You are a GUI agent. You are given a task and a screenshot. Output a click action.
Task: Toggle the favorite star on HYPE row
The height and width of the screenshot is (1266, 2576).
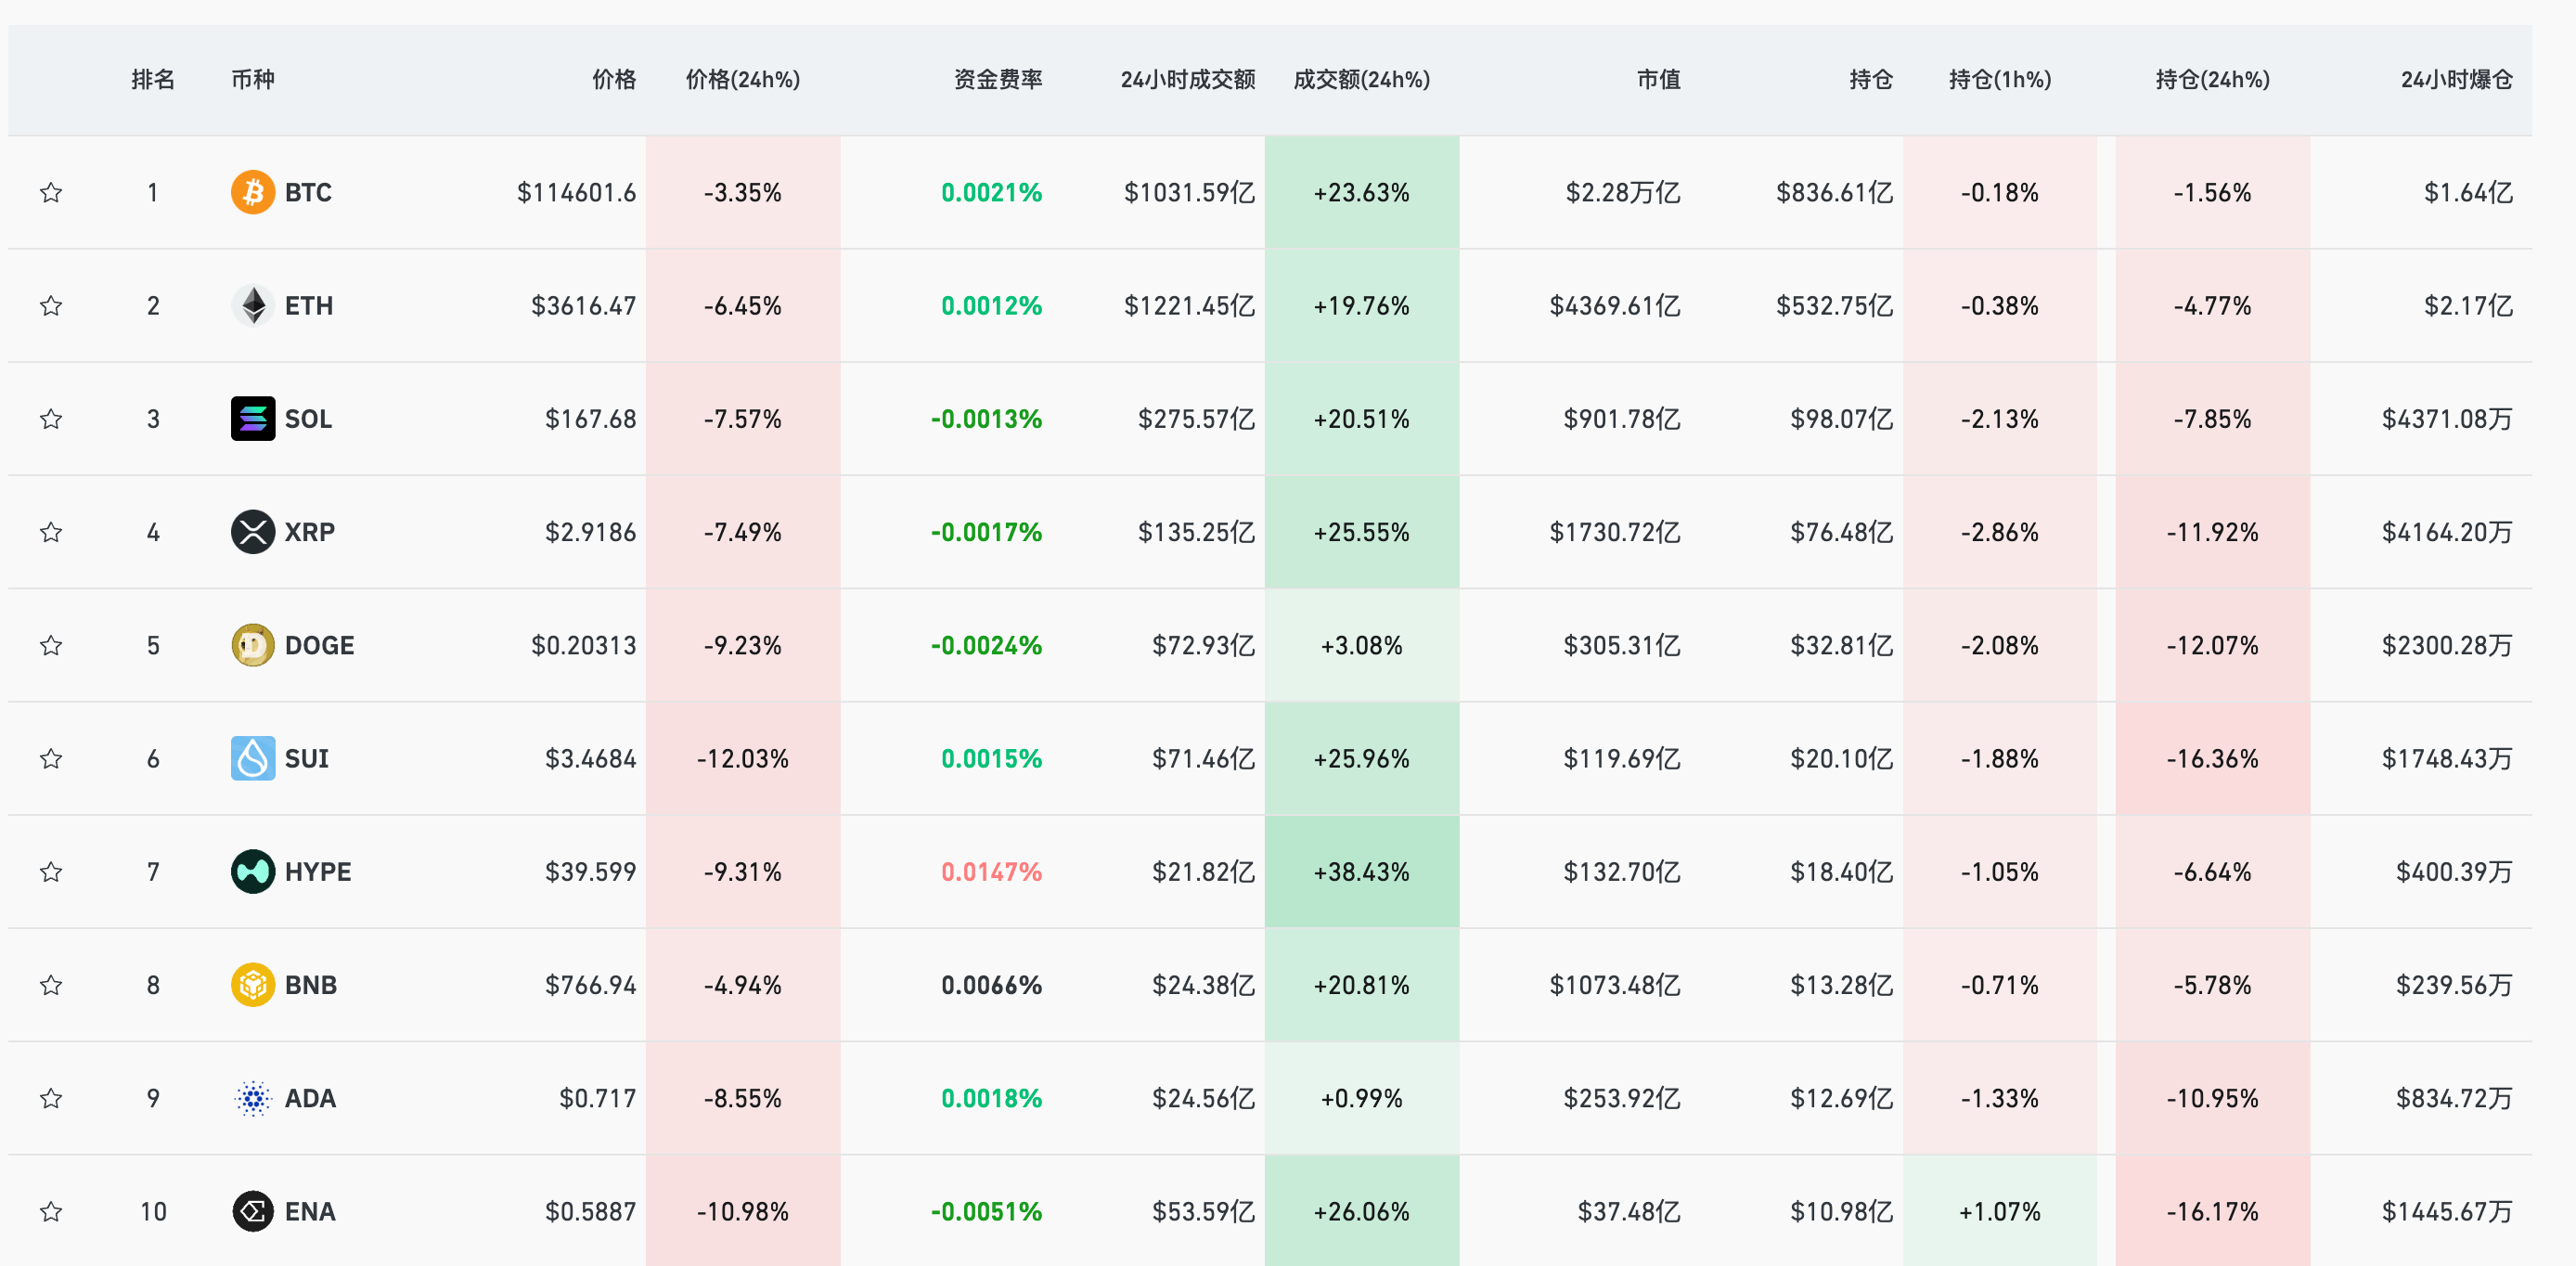[x=51, y=871]
